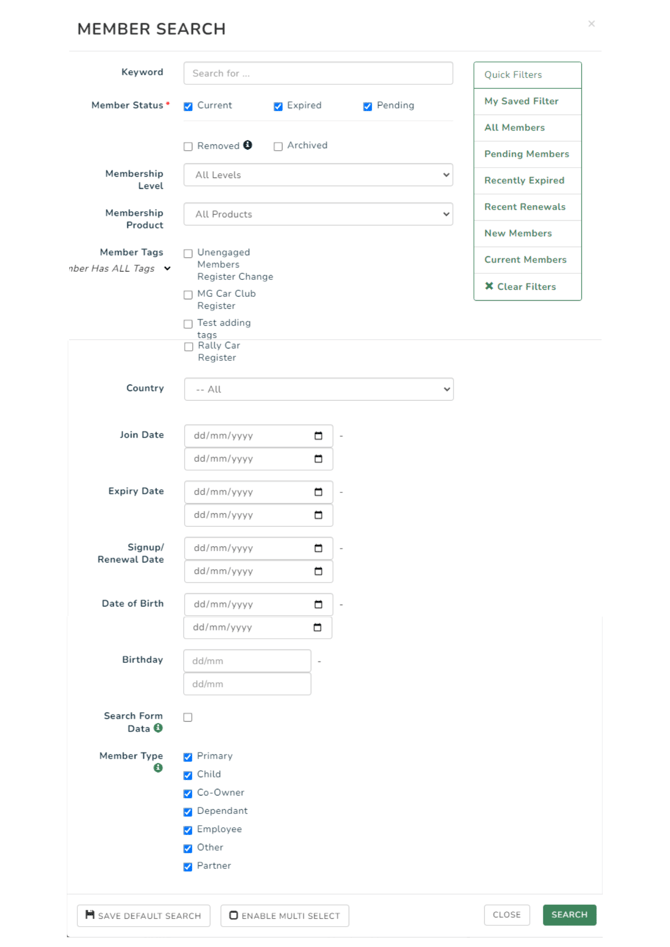Open calendar picker for first Join Date
670x947 pixels.
[318, 436]
